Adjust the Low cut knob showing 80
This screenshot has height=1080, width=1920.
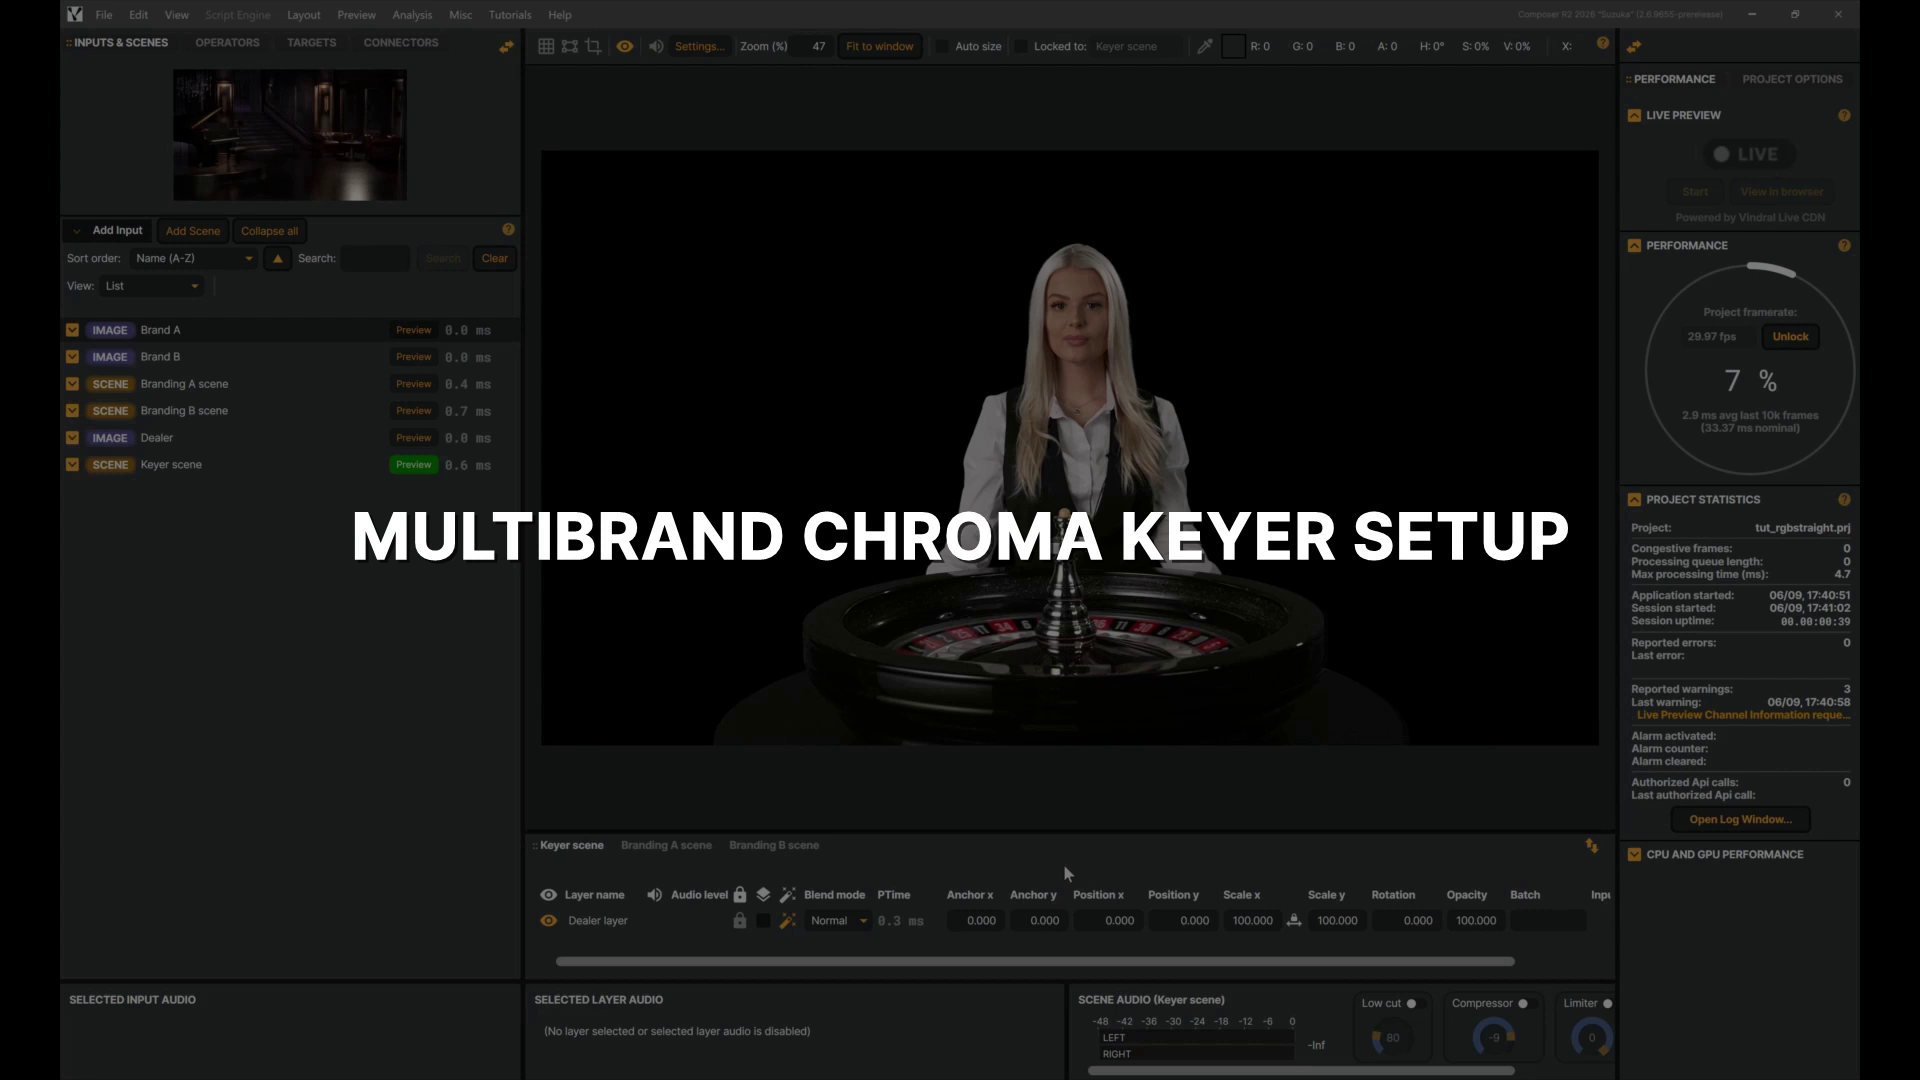[1391, 1038]
